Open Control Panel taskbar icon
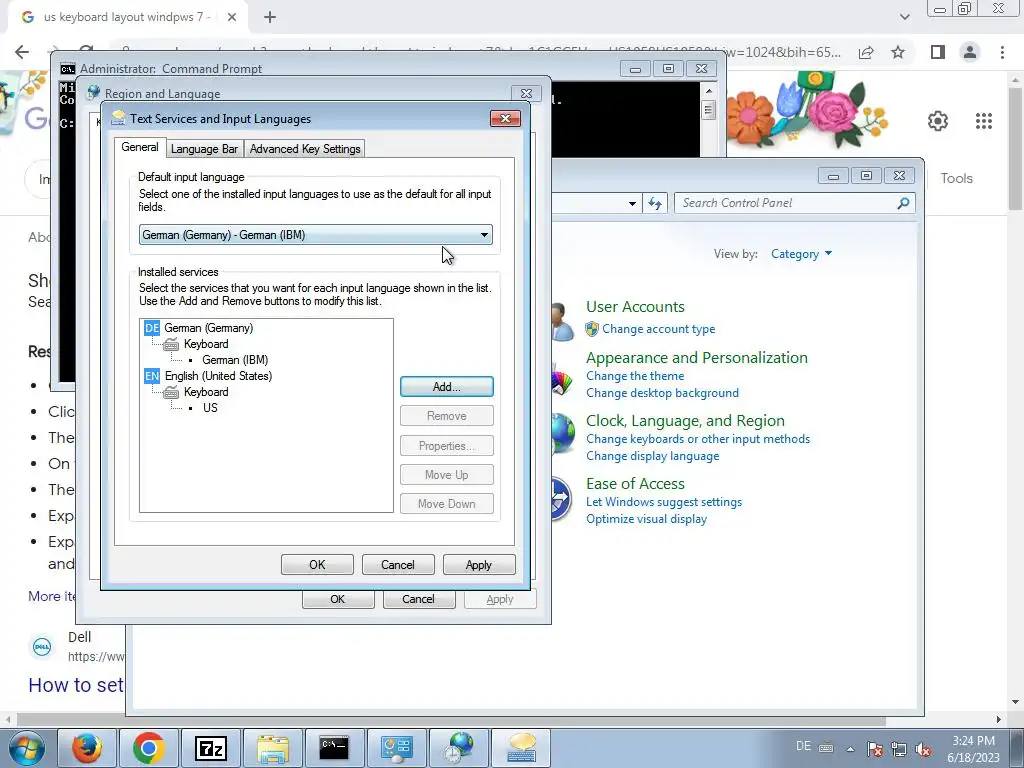 coord(396,748)
